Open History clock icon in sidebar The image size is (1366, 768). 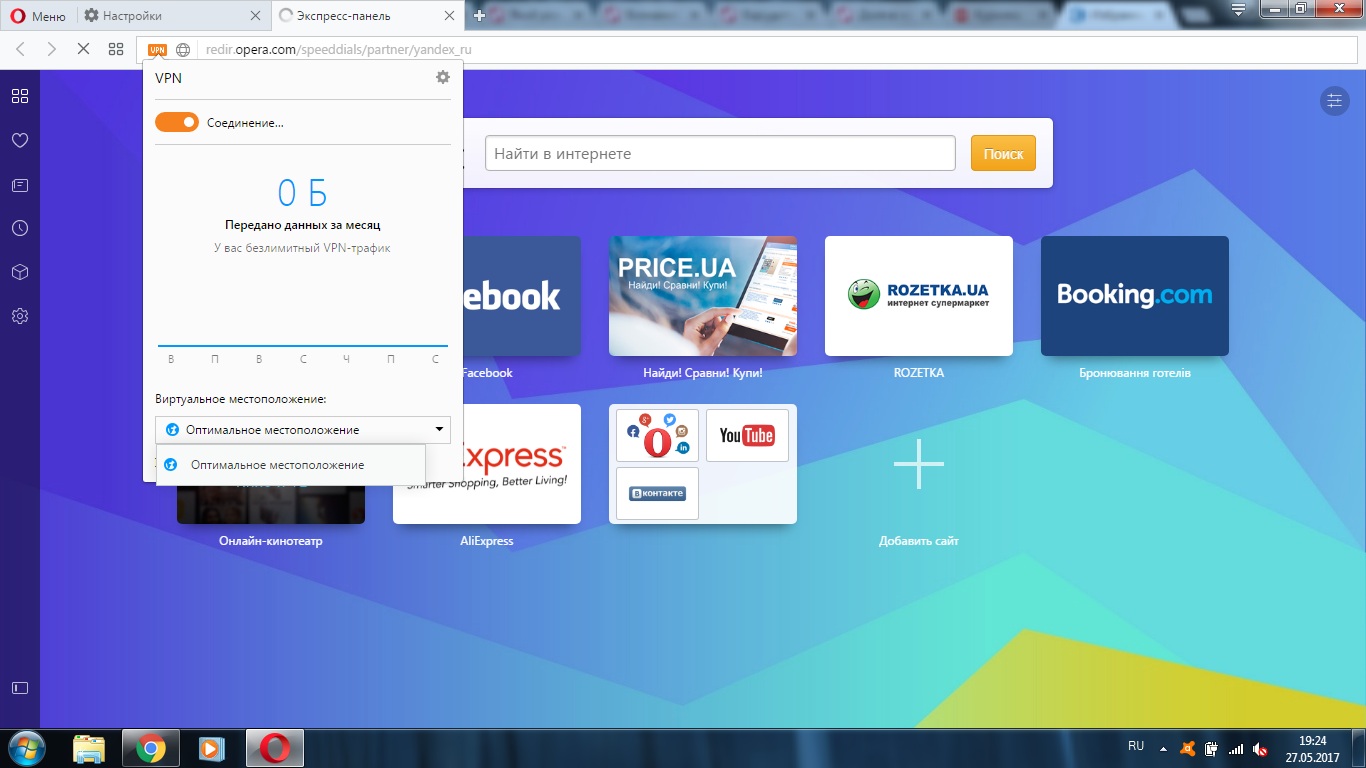tap(20, 228)
